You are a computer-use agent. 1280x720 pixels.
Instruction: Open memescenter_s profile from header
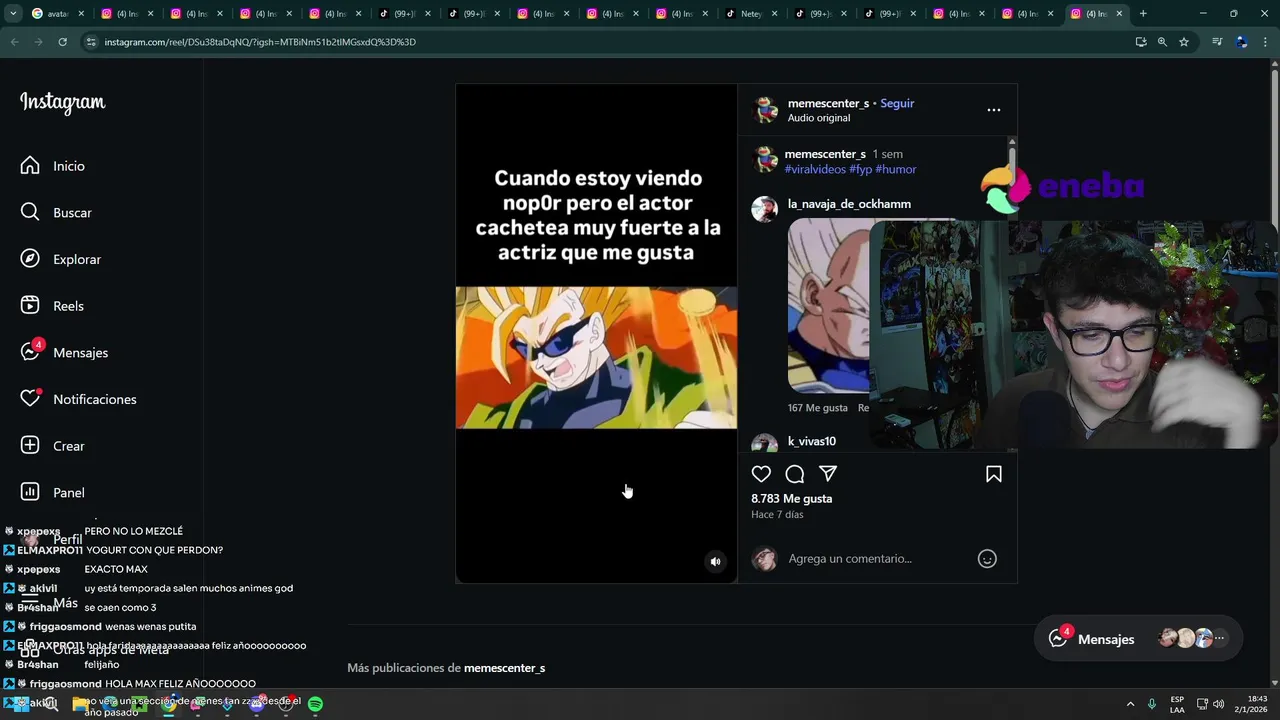[828, 103]
